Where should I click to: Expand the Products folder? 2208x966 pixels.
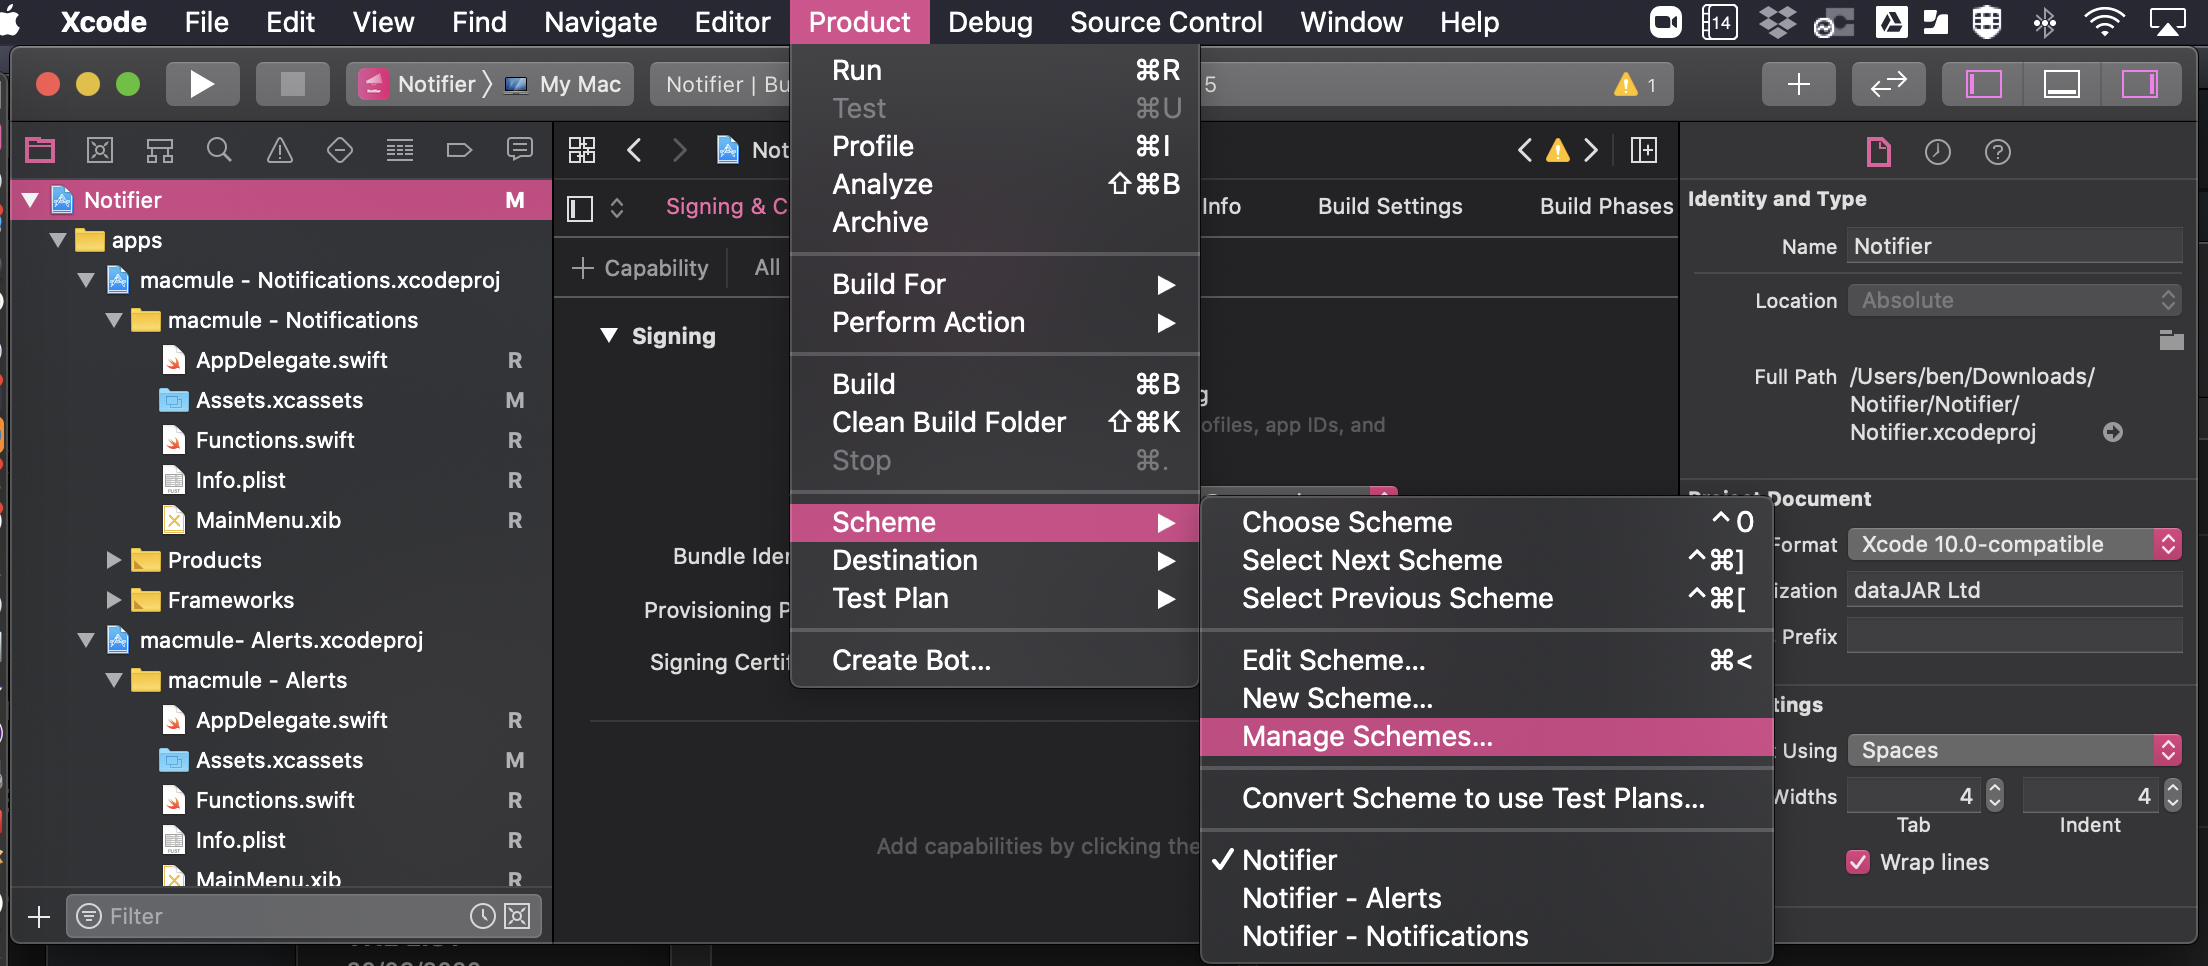114,560
